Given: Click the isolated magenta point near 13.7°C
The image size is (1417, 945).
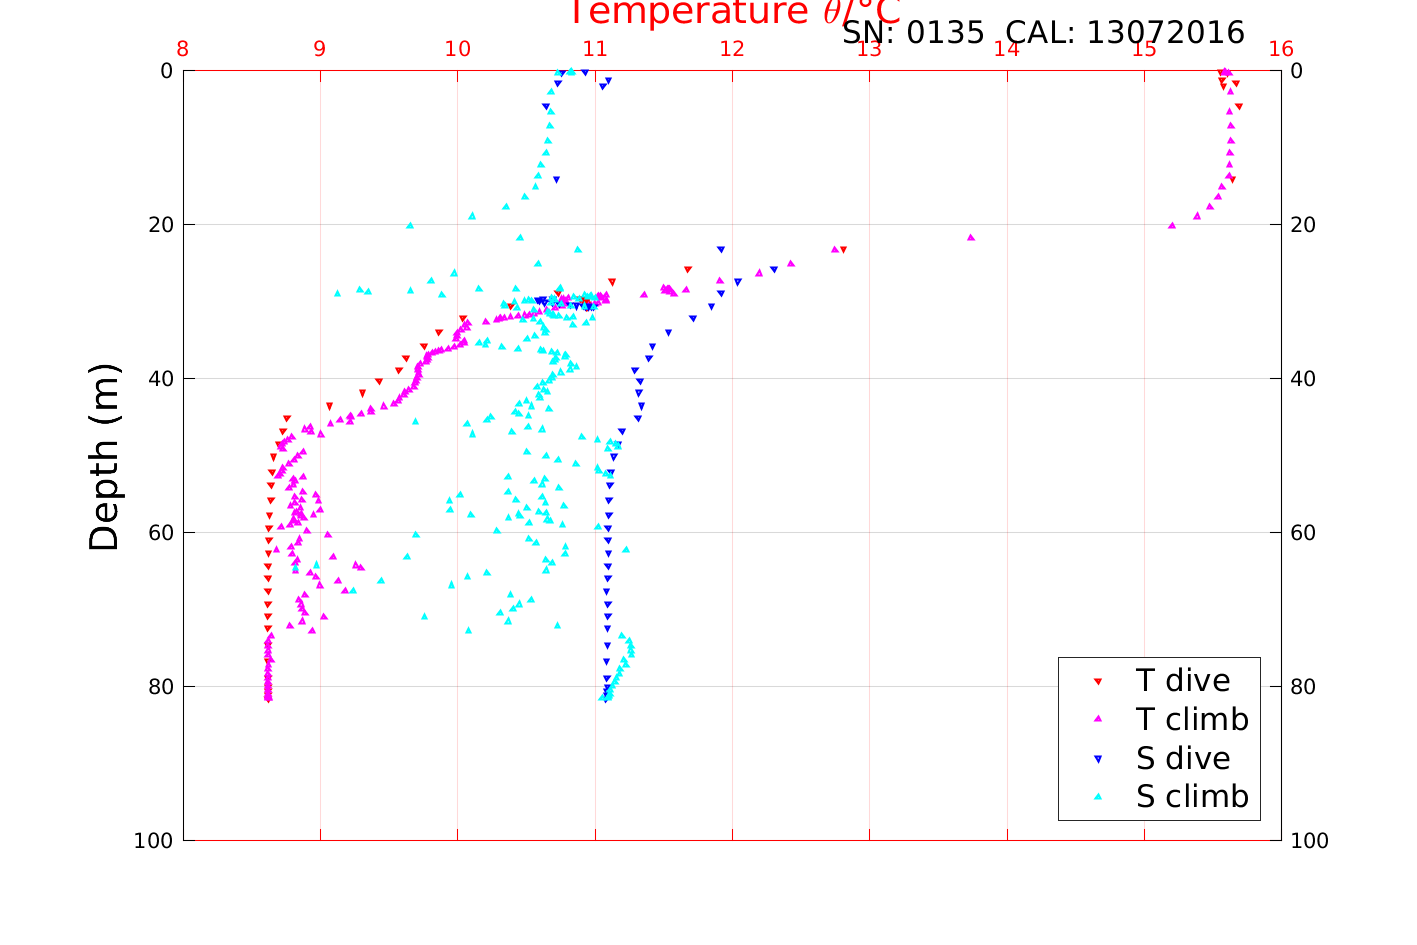Looking at the screenshot, I should pyautogui.click(x=970, y=237).
